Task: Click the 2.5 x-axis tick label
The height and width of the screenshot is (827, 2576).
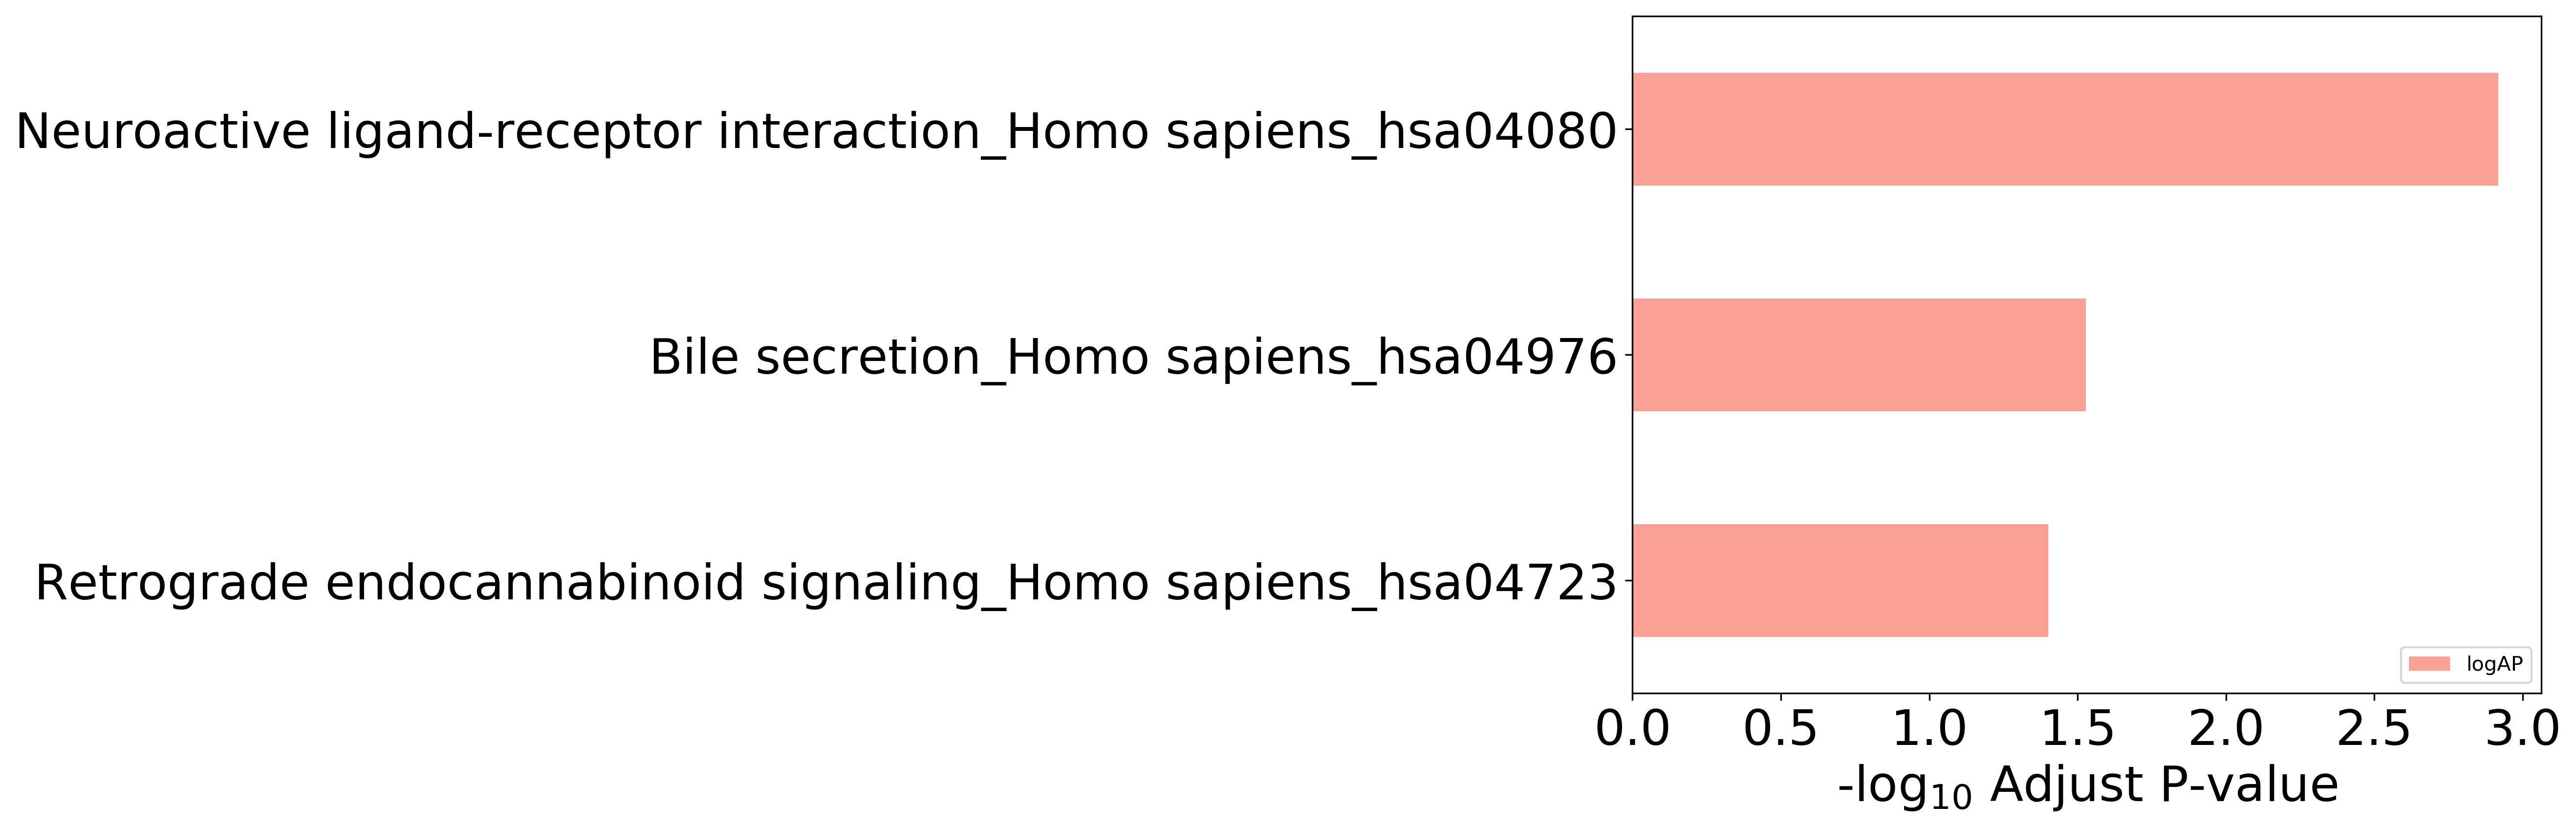Action: (x=2374, y=729)
